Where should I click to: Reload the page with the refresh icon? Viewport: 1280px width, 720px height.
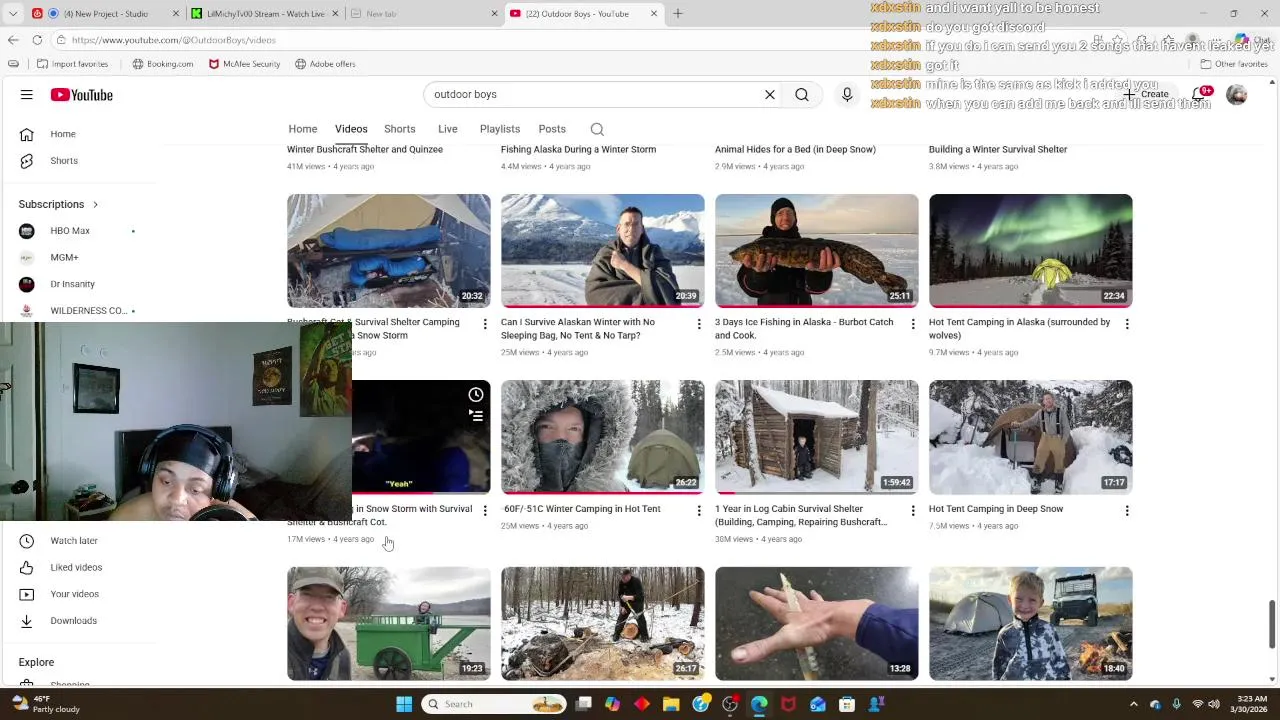[37, 40]
